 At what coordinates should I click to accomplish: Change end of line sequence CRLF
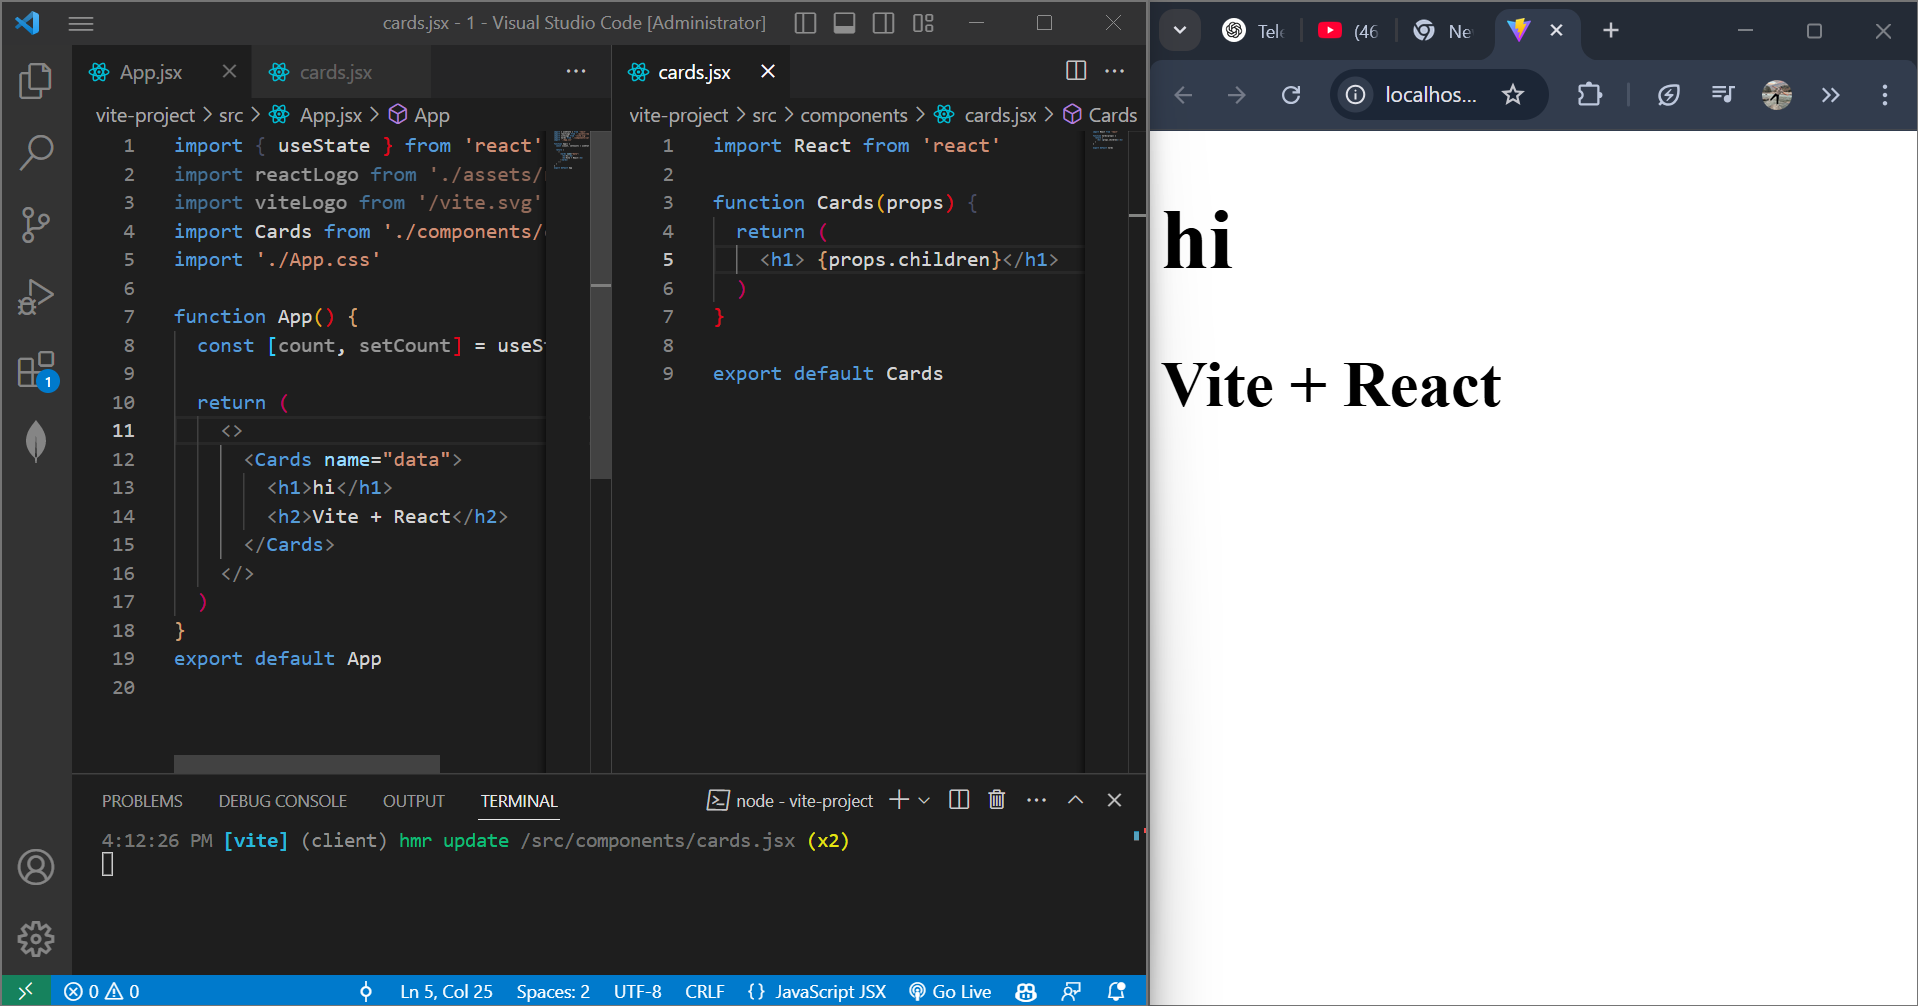pos(705,991)
